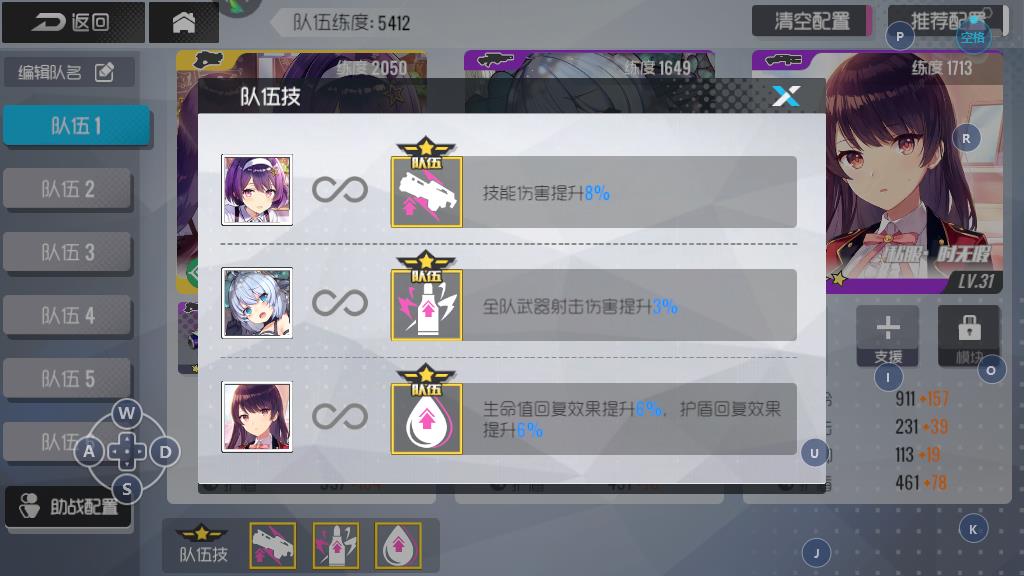Select the HP recovery droplet team skill icon
Viewport: 1024px width, 576px height.
(426, 419)
